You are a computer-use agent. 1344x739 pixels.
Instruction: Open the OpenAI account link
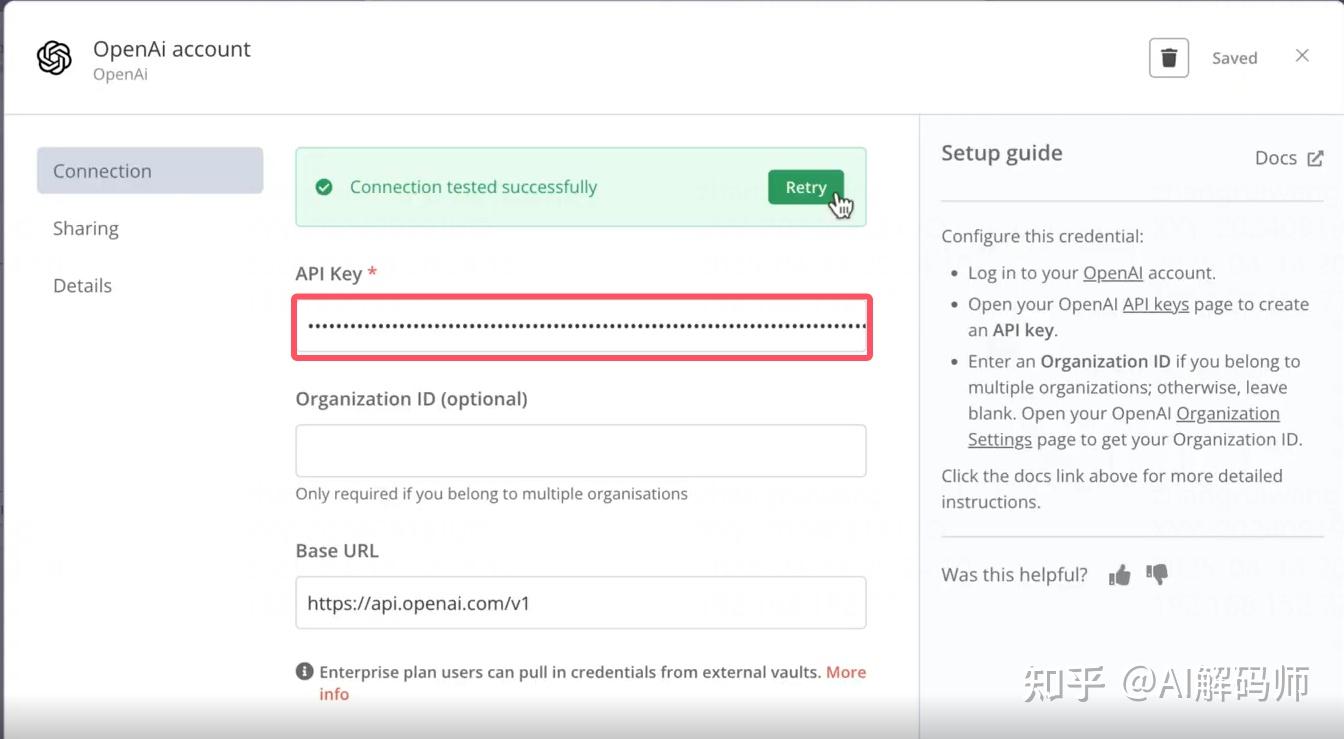1112,273
